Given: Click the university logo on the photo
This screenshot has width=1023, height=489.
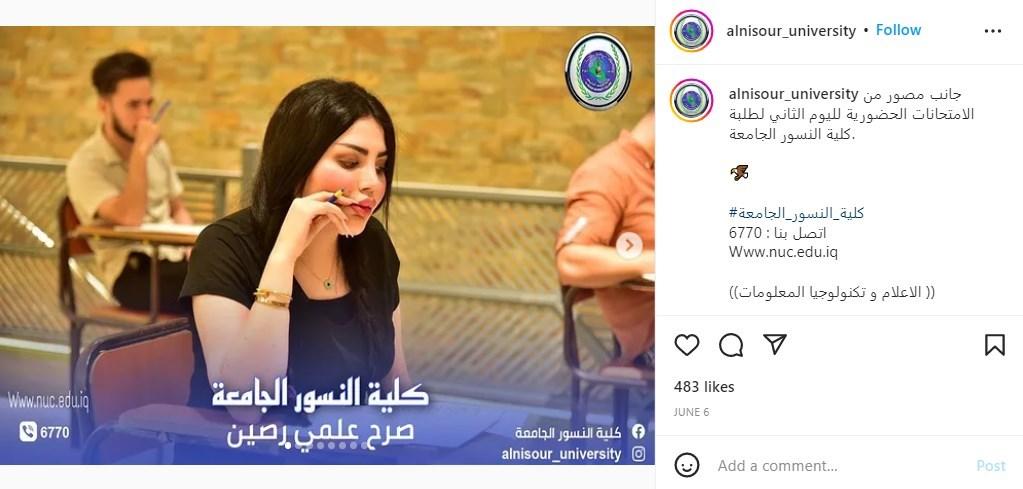Looking at the screenshot, I should pos(598,72).
